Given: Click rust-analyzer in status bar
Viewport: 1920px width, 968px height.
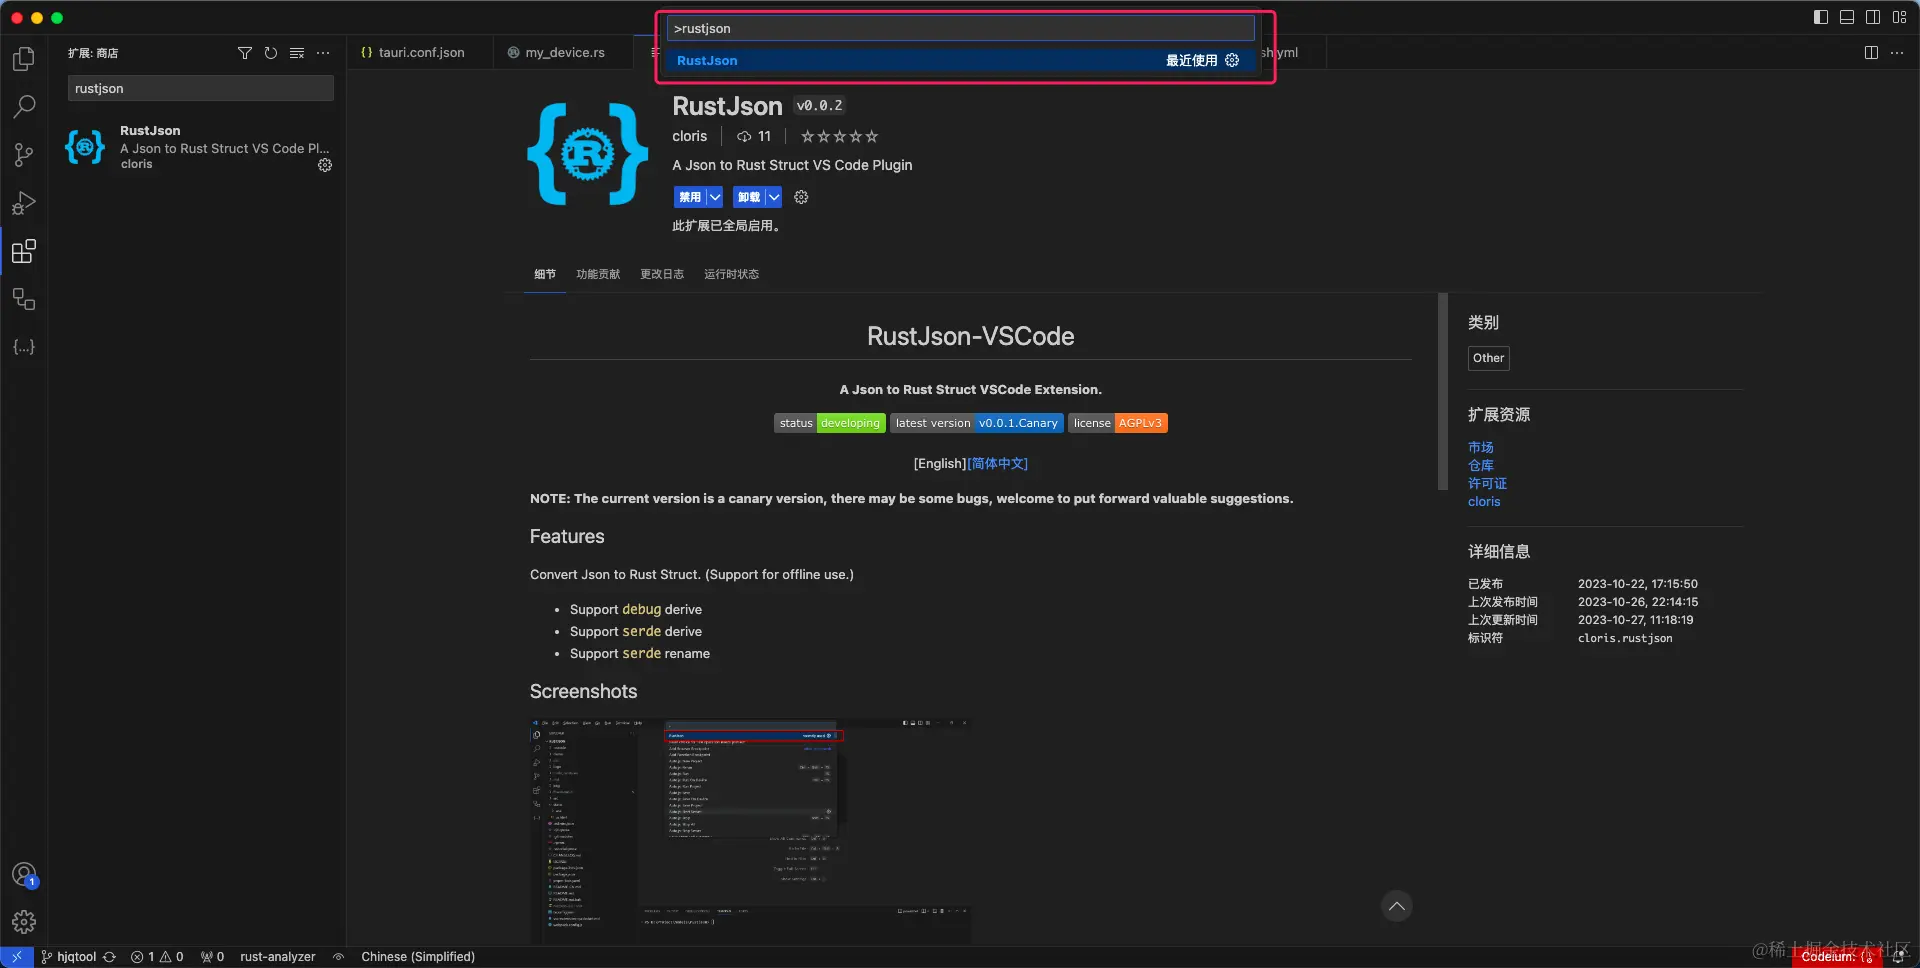Looking at the screenshot, I should tap(277, 957).
